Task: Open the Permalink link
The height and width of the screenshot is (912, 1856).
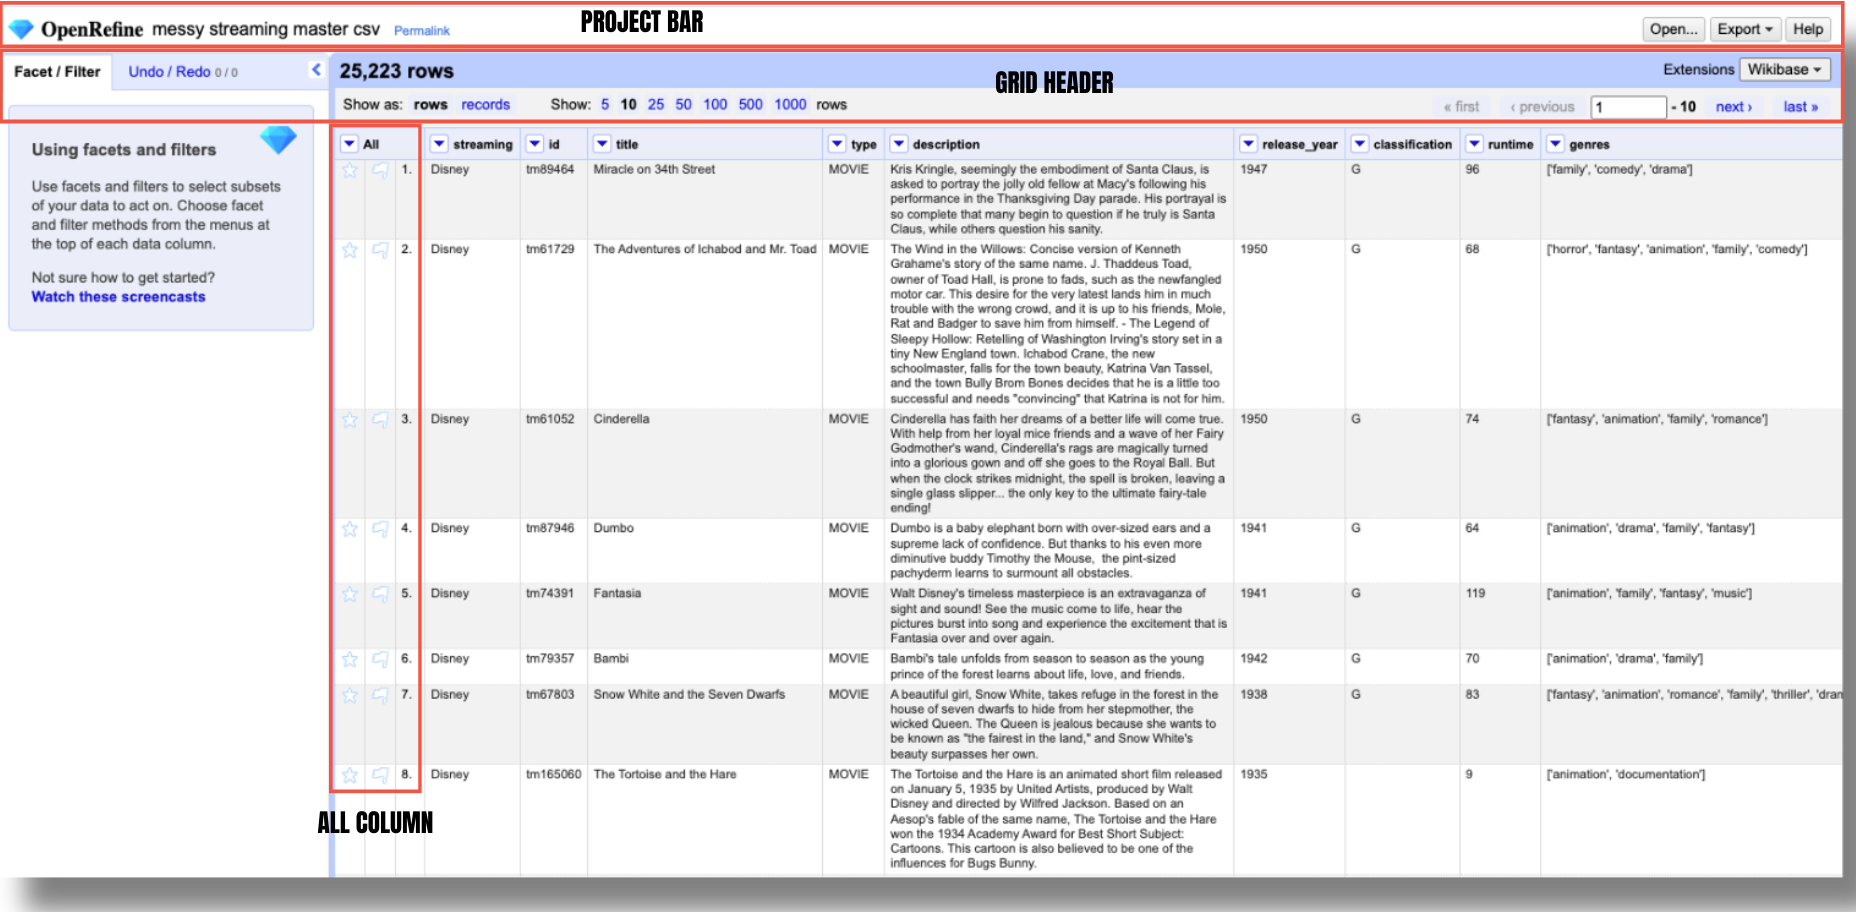Action: pos(422,31)
